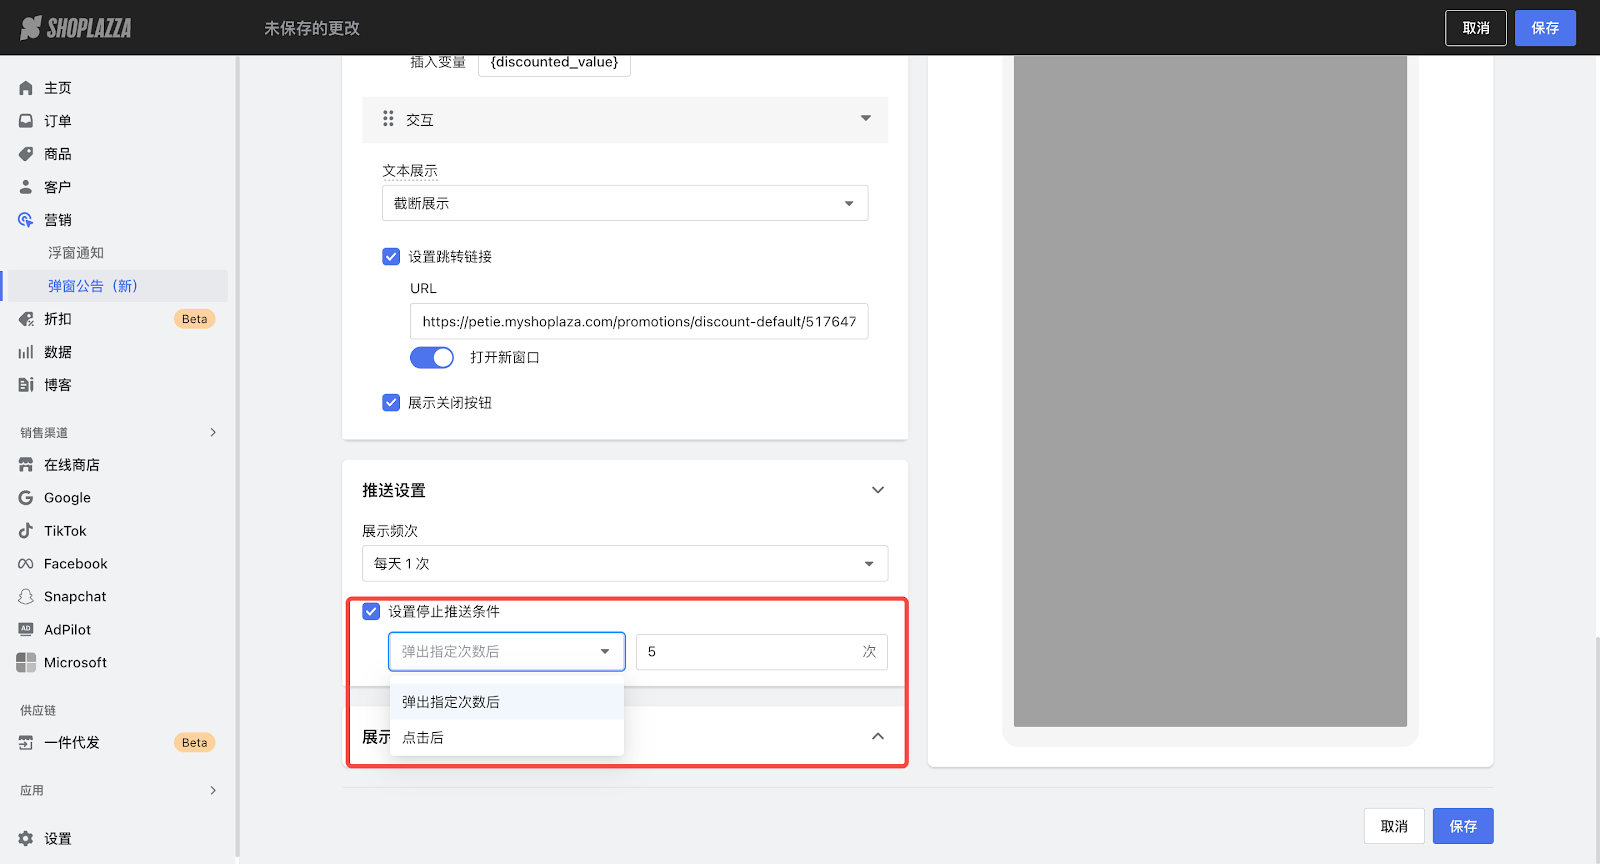This screenshot has height=864, width=1600.
Task: Click the 折扣 discount icon
Action: tap(26, 319)
